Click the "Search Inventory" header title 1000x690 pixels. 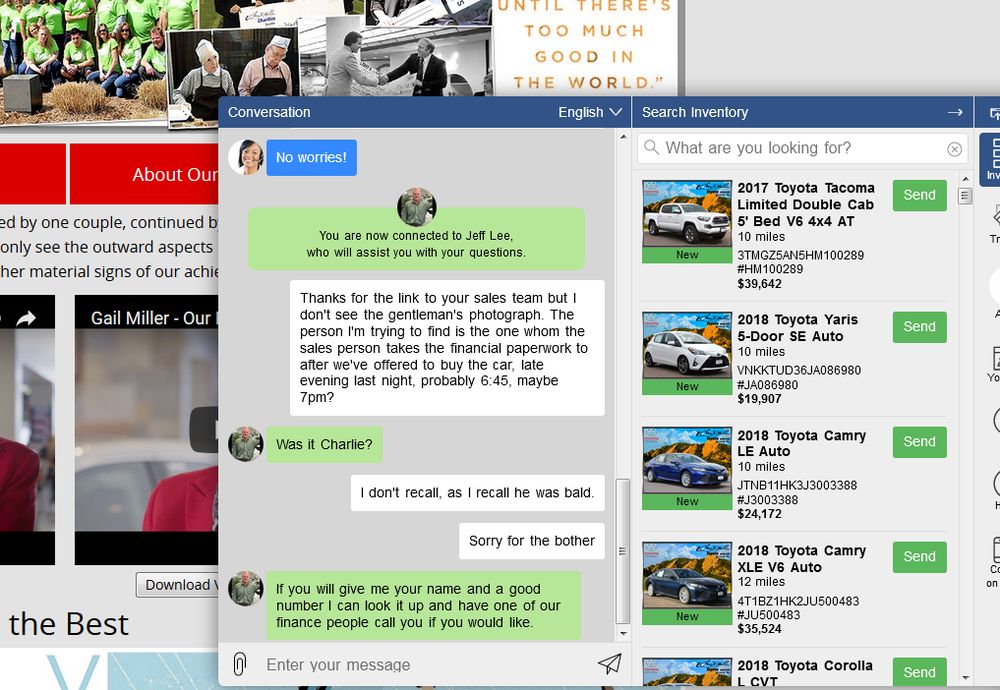pos(695,112)
